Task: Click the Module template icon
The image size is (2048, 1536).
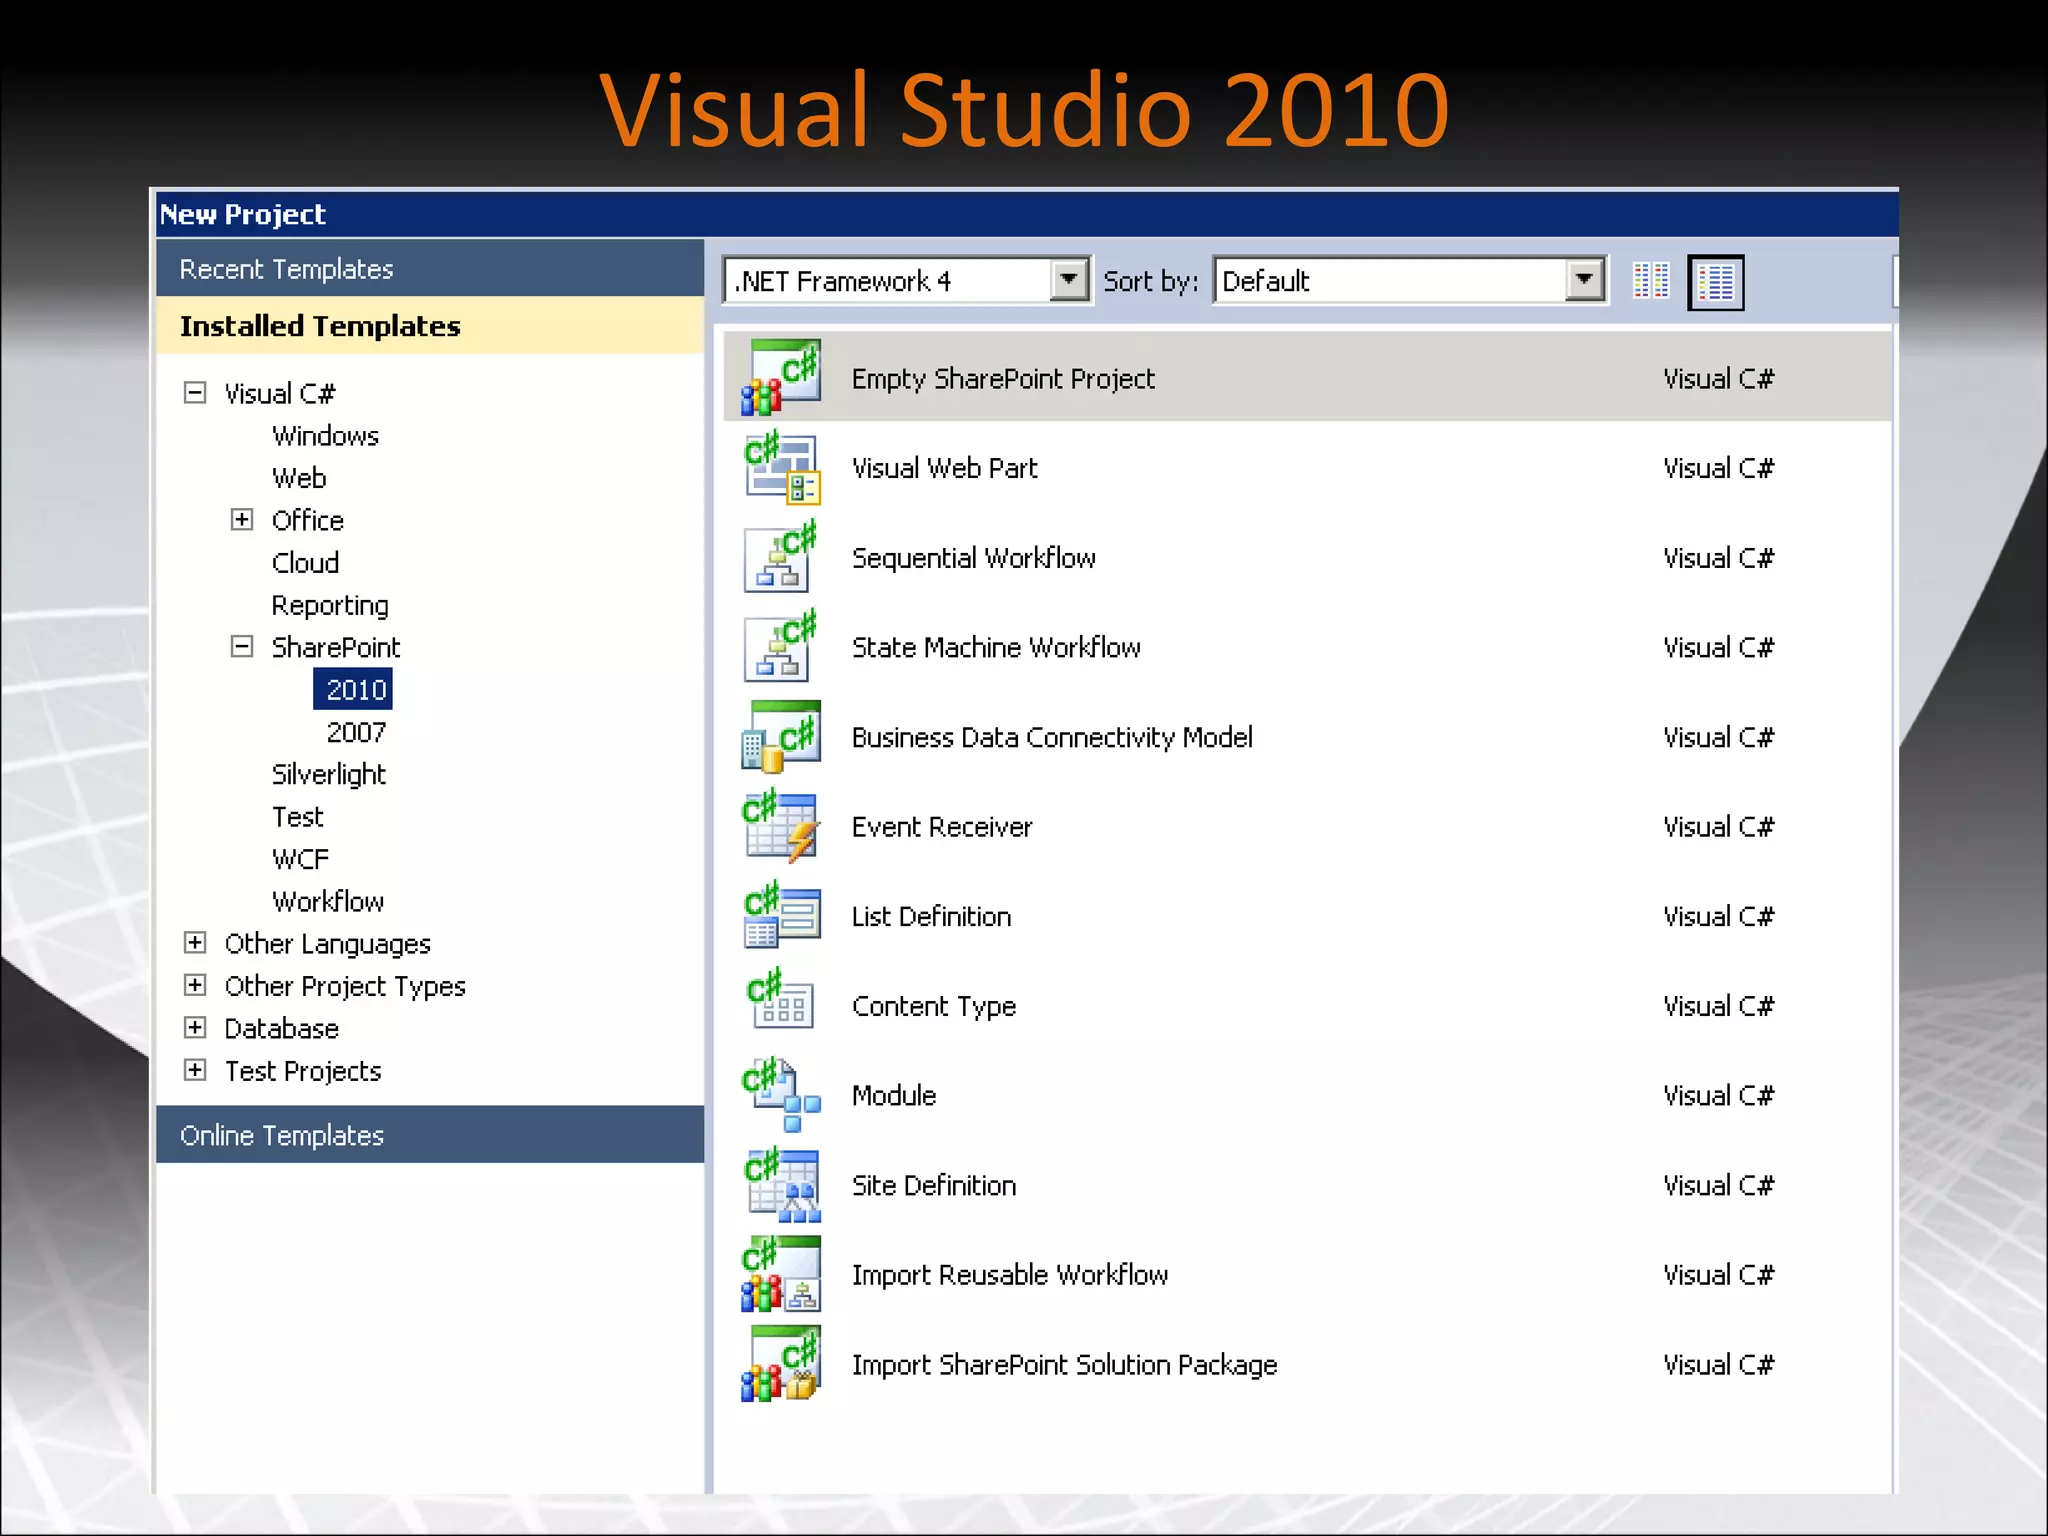Action: 781,1095
